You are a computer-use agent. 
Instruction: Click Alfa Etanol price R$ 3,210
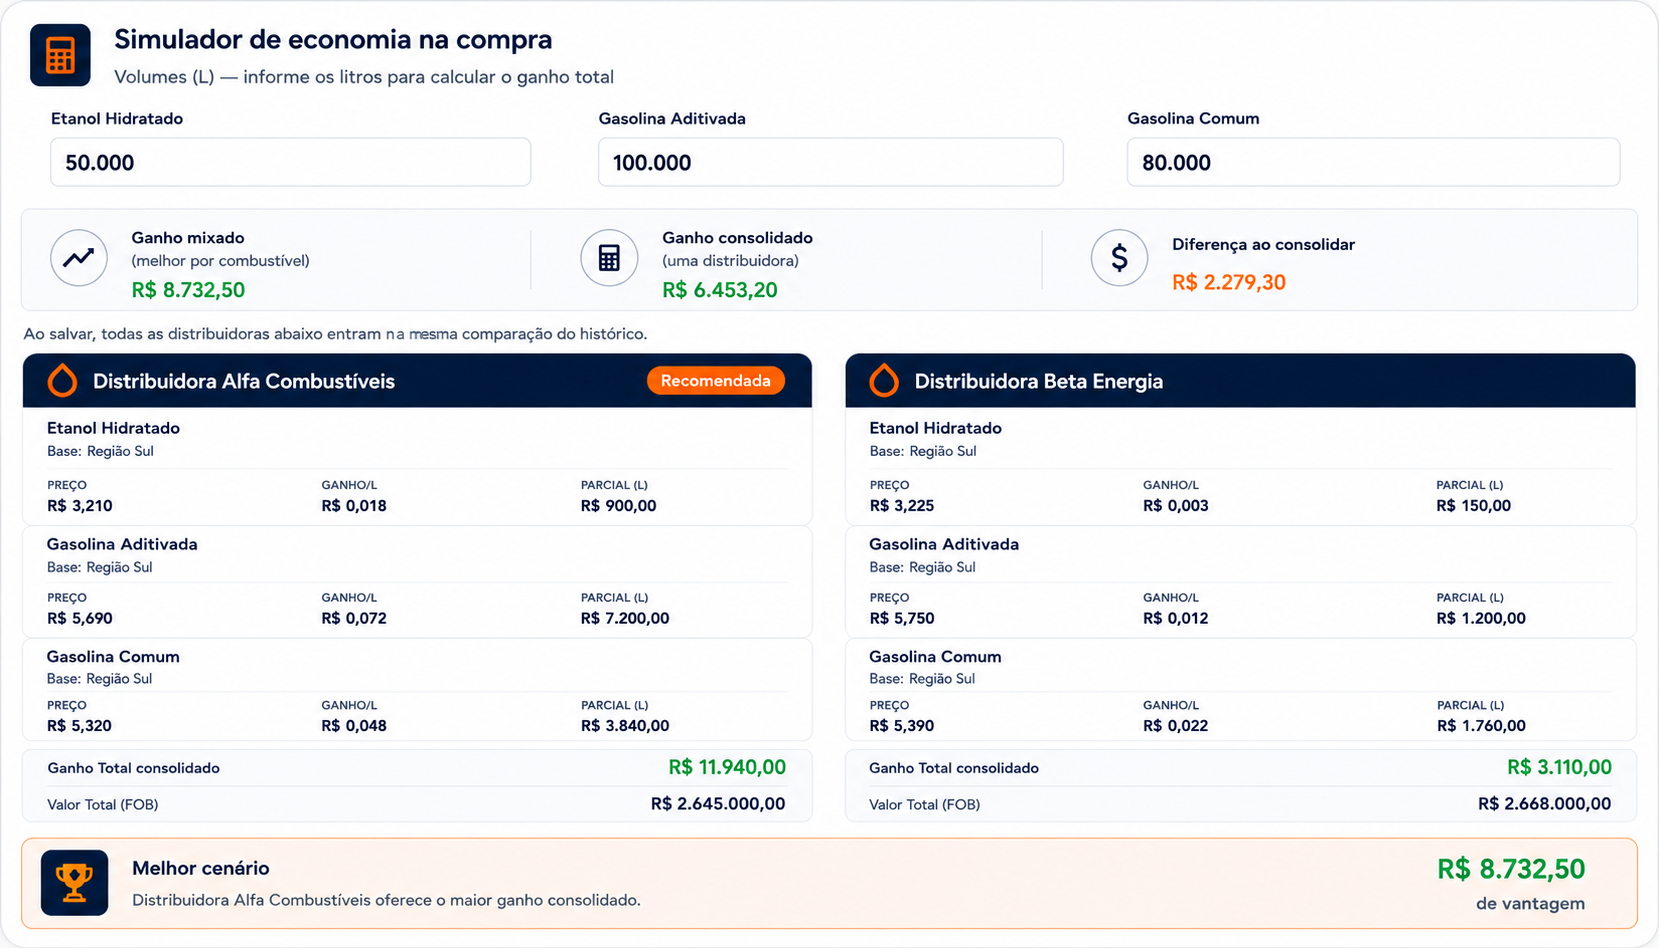[80, 506]
